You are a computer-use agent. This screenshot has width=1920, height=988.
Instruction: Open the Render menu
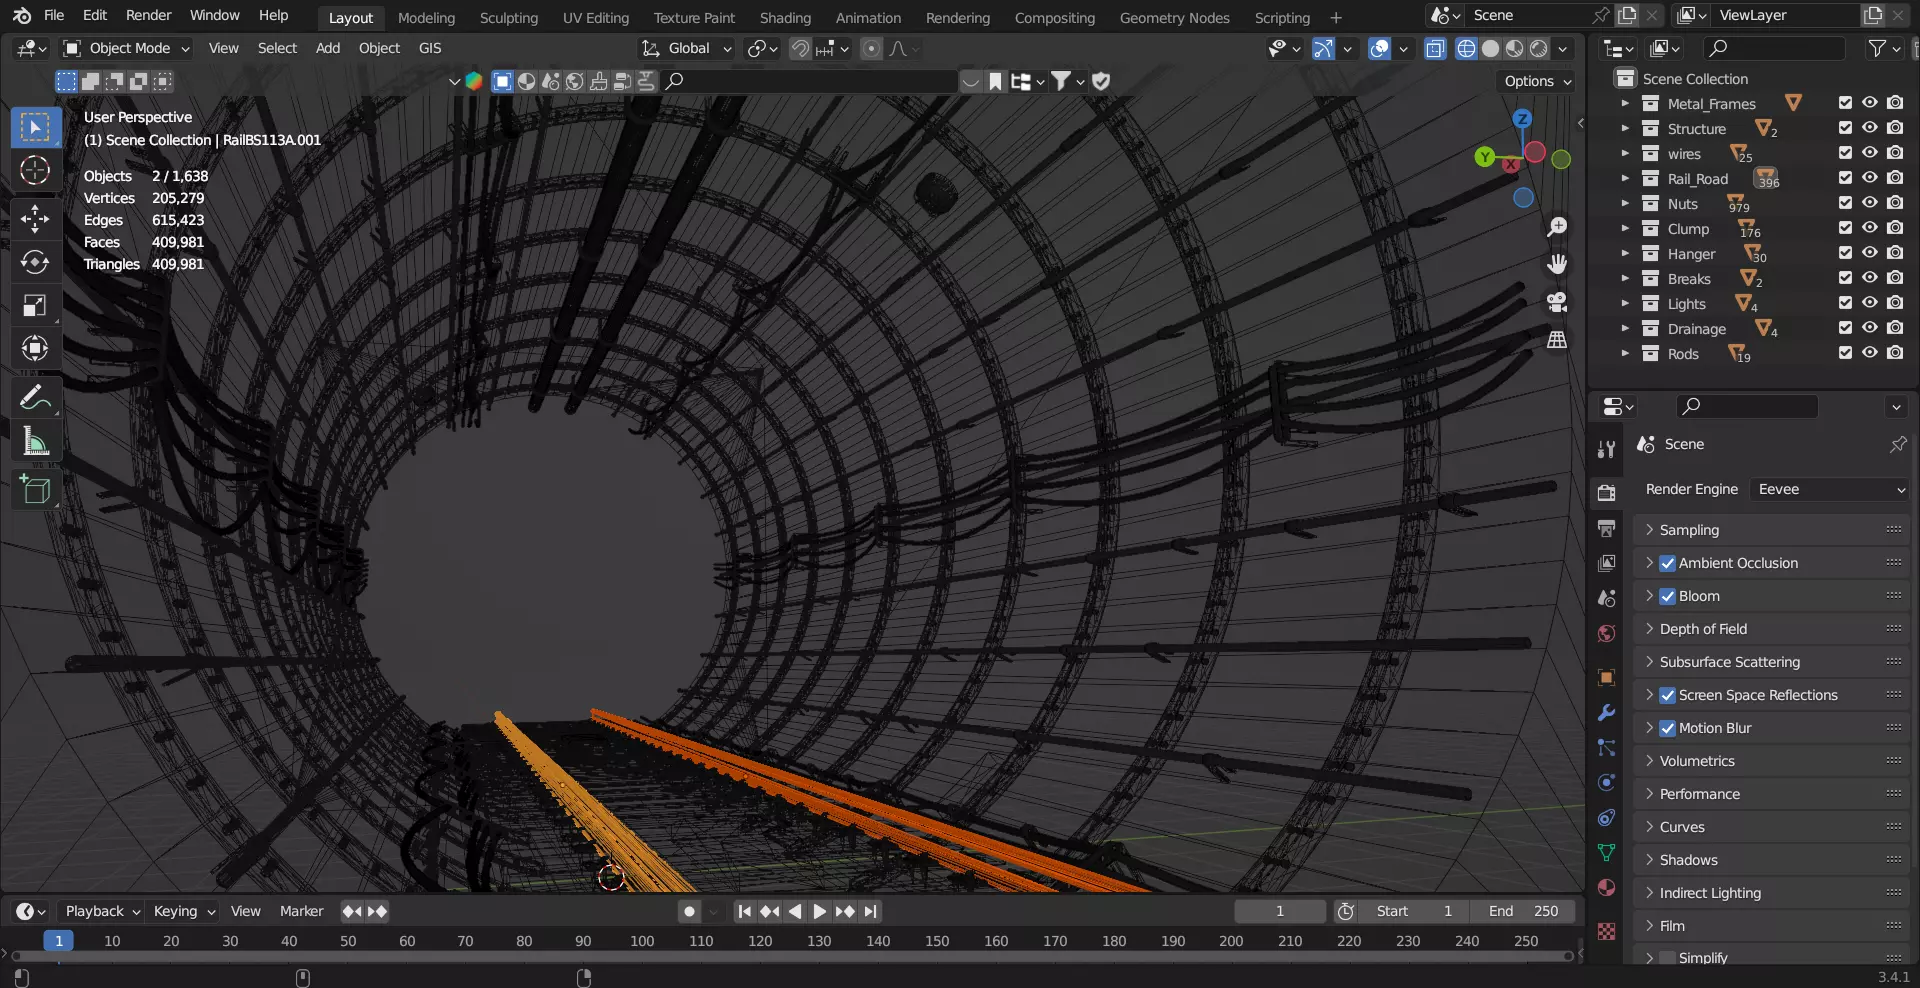149,15
